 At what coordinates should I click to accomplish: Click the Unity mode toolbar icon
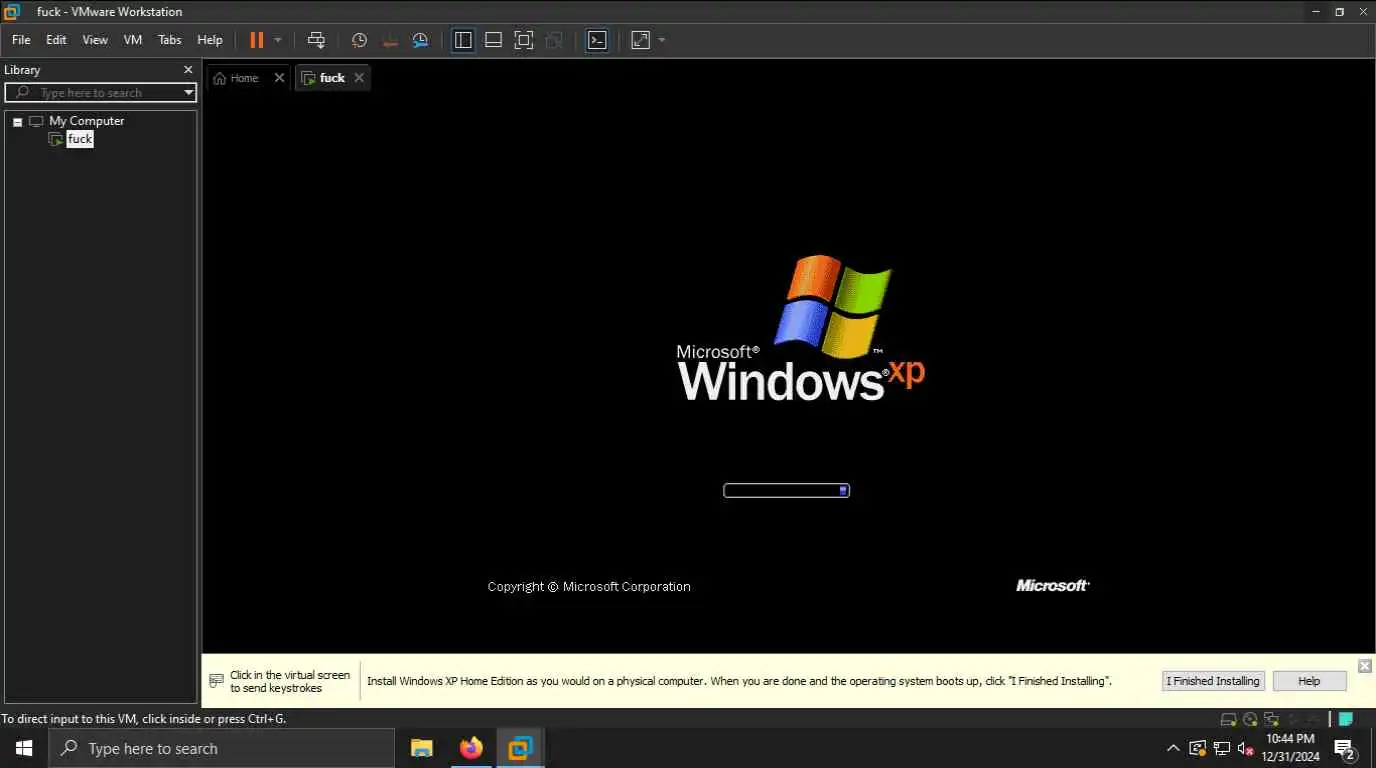[x=554, y=40]
